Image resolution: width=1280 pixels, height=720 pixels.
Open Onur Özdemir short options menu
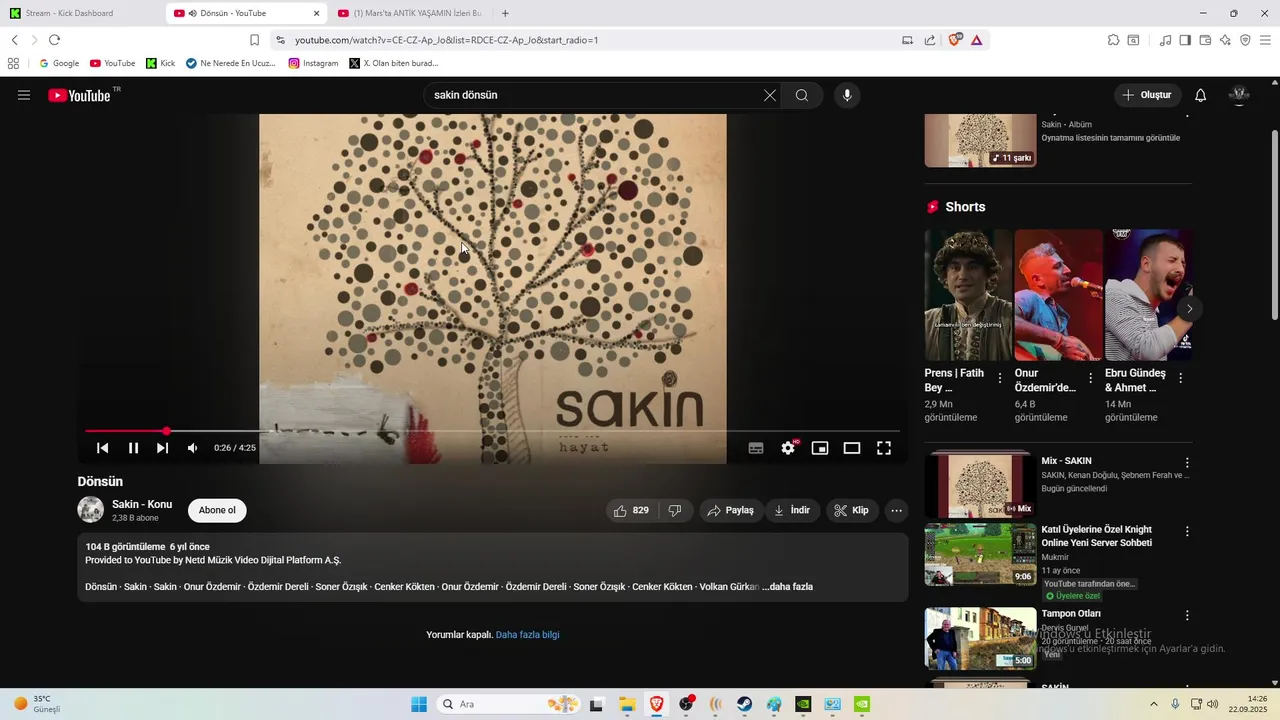[1090, 378]
